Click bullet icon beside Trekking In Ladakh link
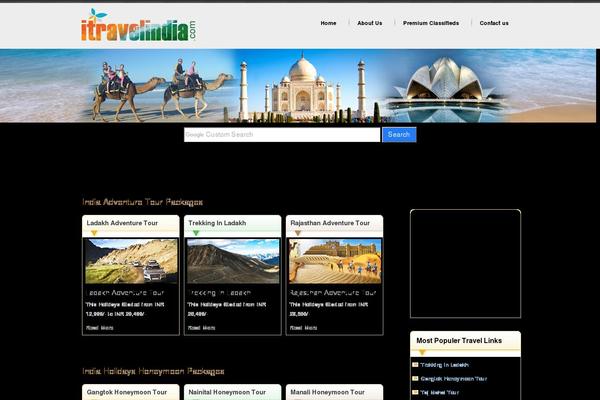The image size is (600, 400). 415,365
